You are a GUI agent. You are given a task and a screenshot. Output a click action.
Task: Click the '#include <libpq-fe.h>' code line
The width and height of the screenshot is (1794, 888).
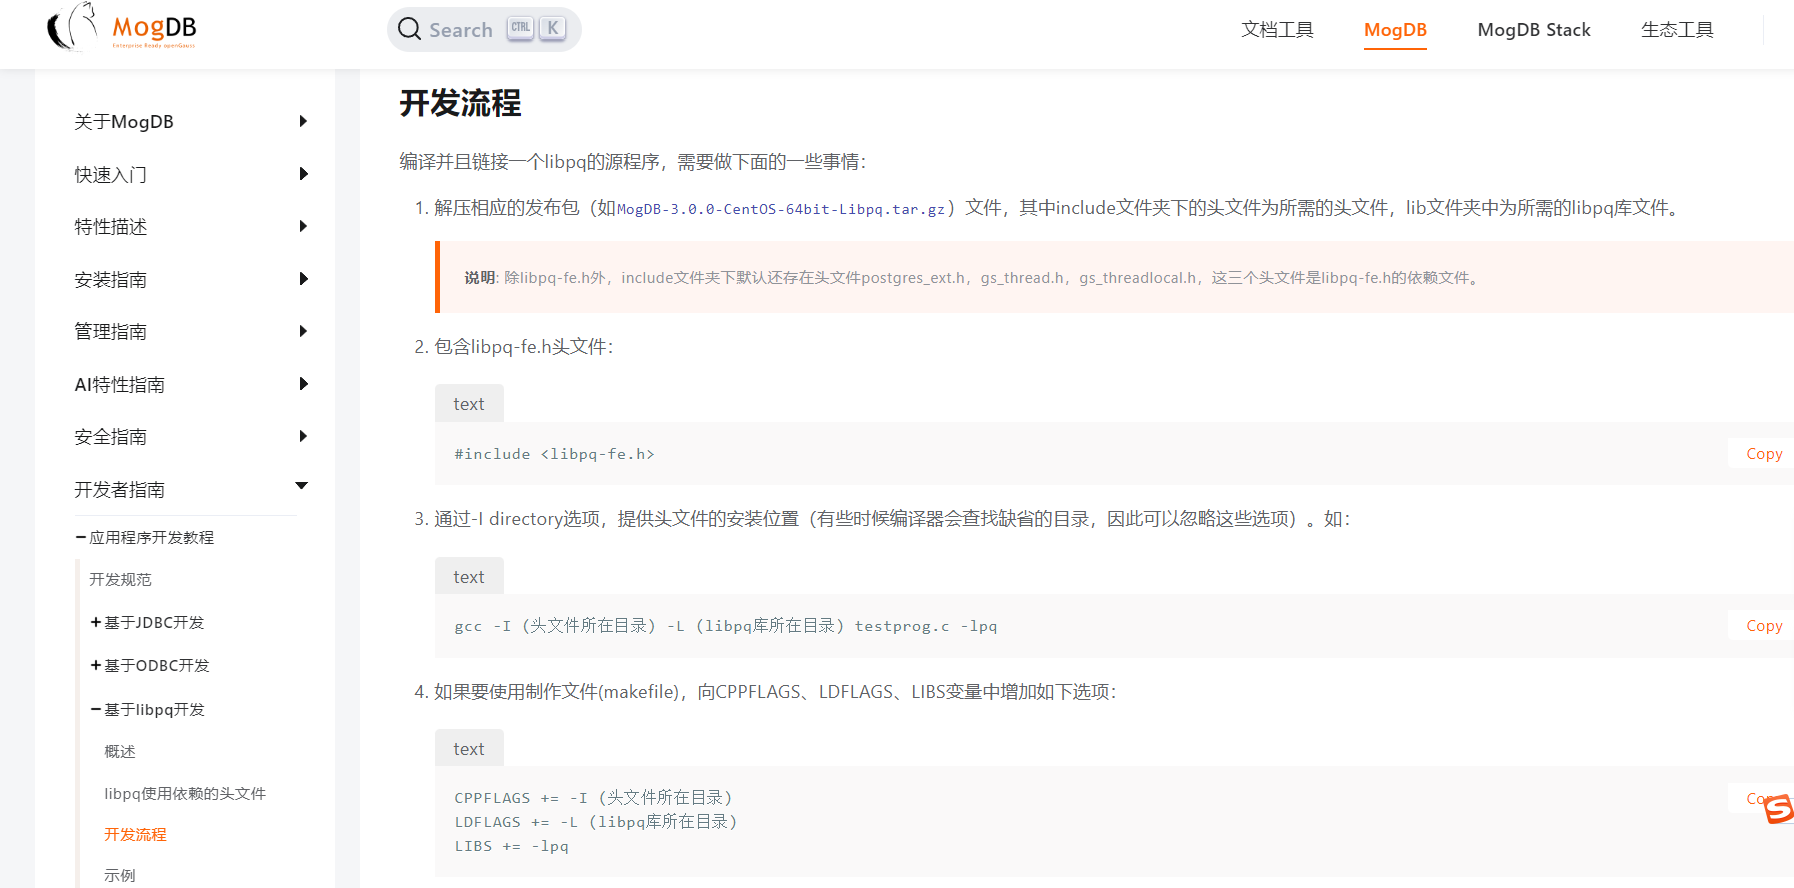click(554, 454)
